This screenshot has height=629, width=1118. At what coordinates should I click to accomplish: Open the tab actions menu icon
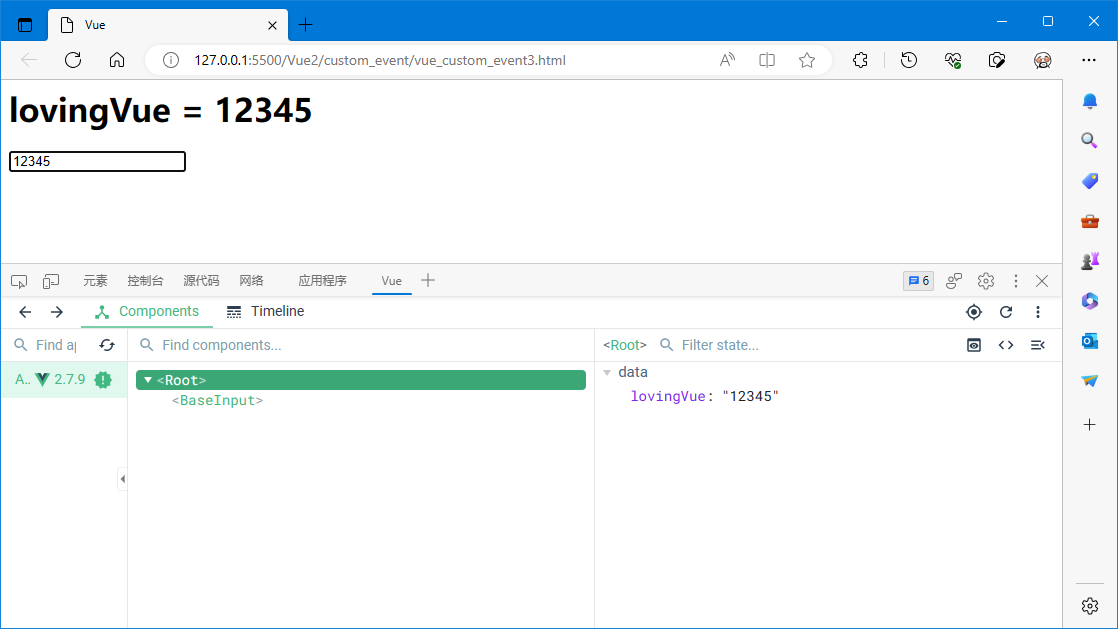(x=25, y=25)
